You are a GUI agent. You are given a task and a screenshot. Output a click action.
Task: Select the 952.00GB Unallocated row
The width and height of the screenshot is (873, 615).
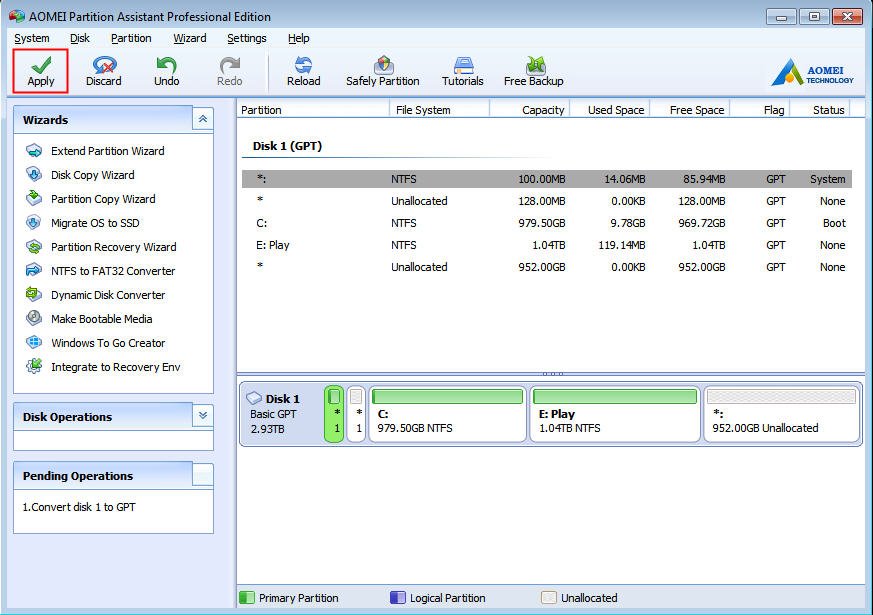pos(547,267)
